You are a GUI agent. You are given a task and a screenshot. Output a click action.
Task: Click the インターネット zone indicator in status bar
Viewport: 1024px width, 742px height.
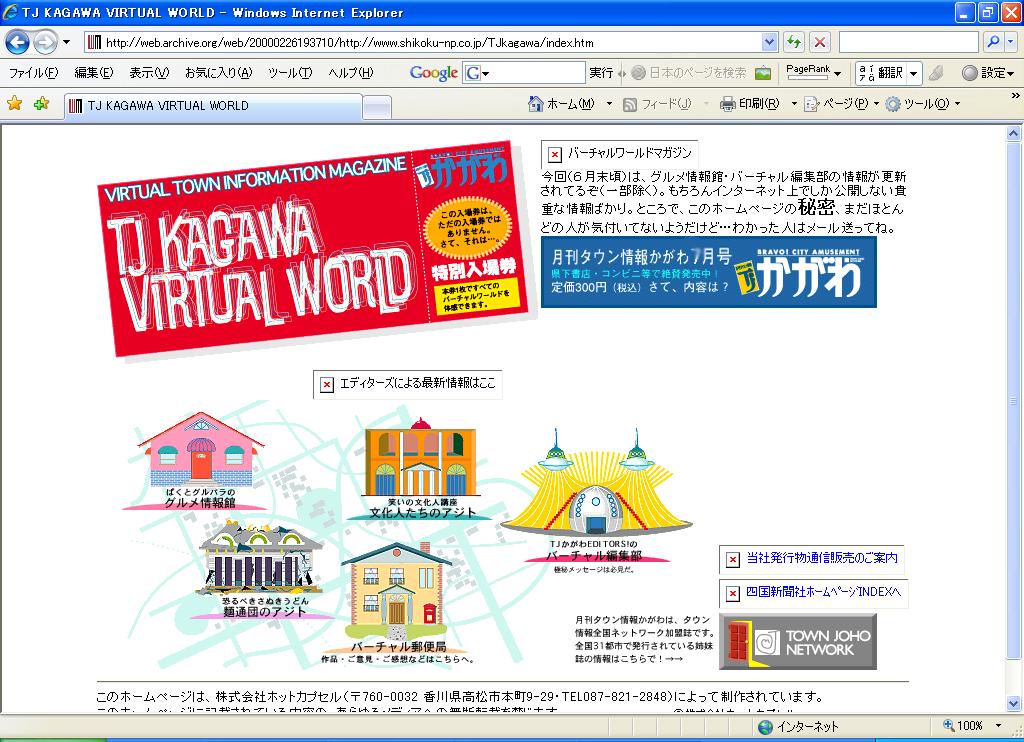click(798, 726)
